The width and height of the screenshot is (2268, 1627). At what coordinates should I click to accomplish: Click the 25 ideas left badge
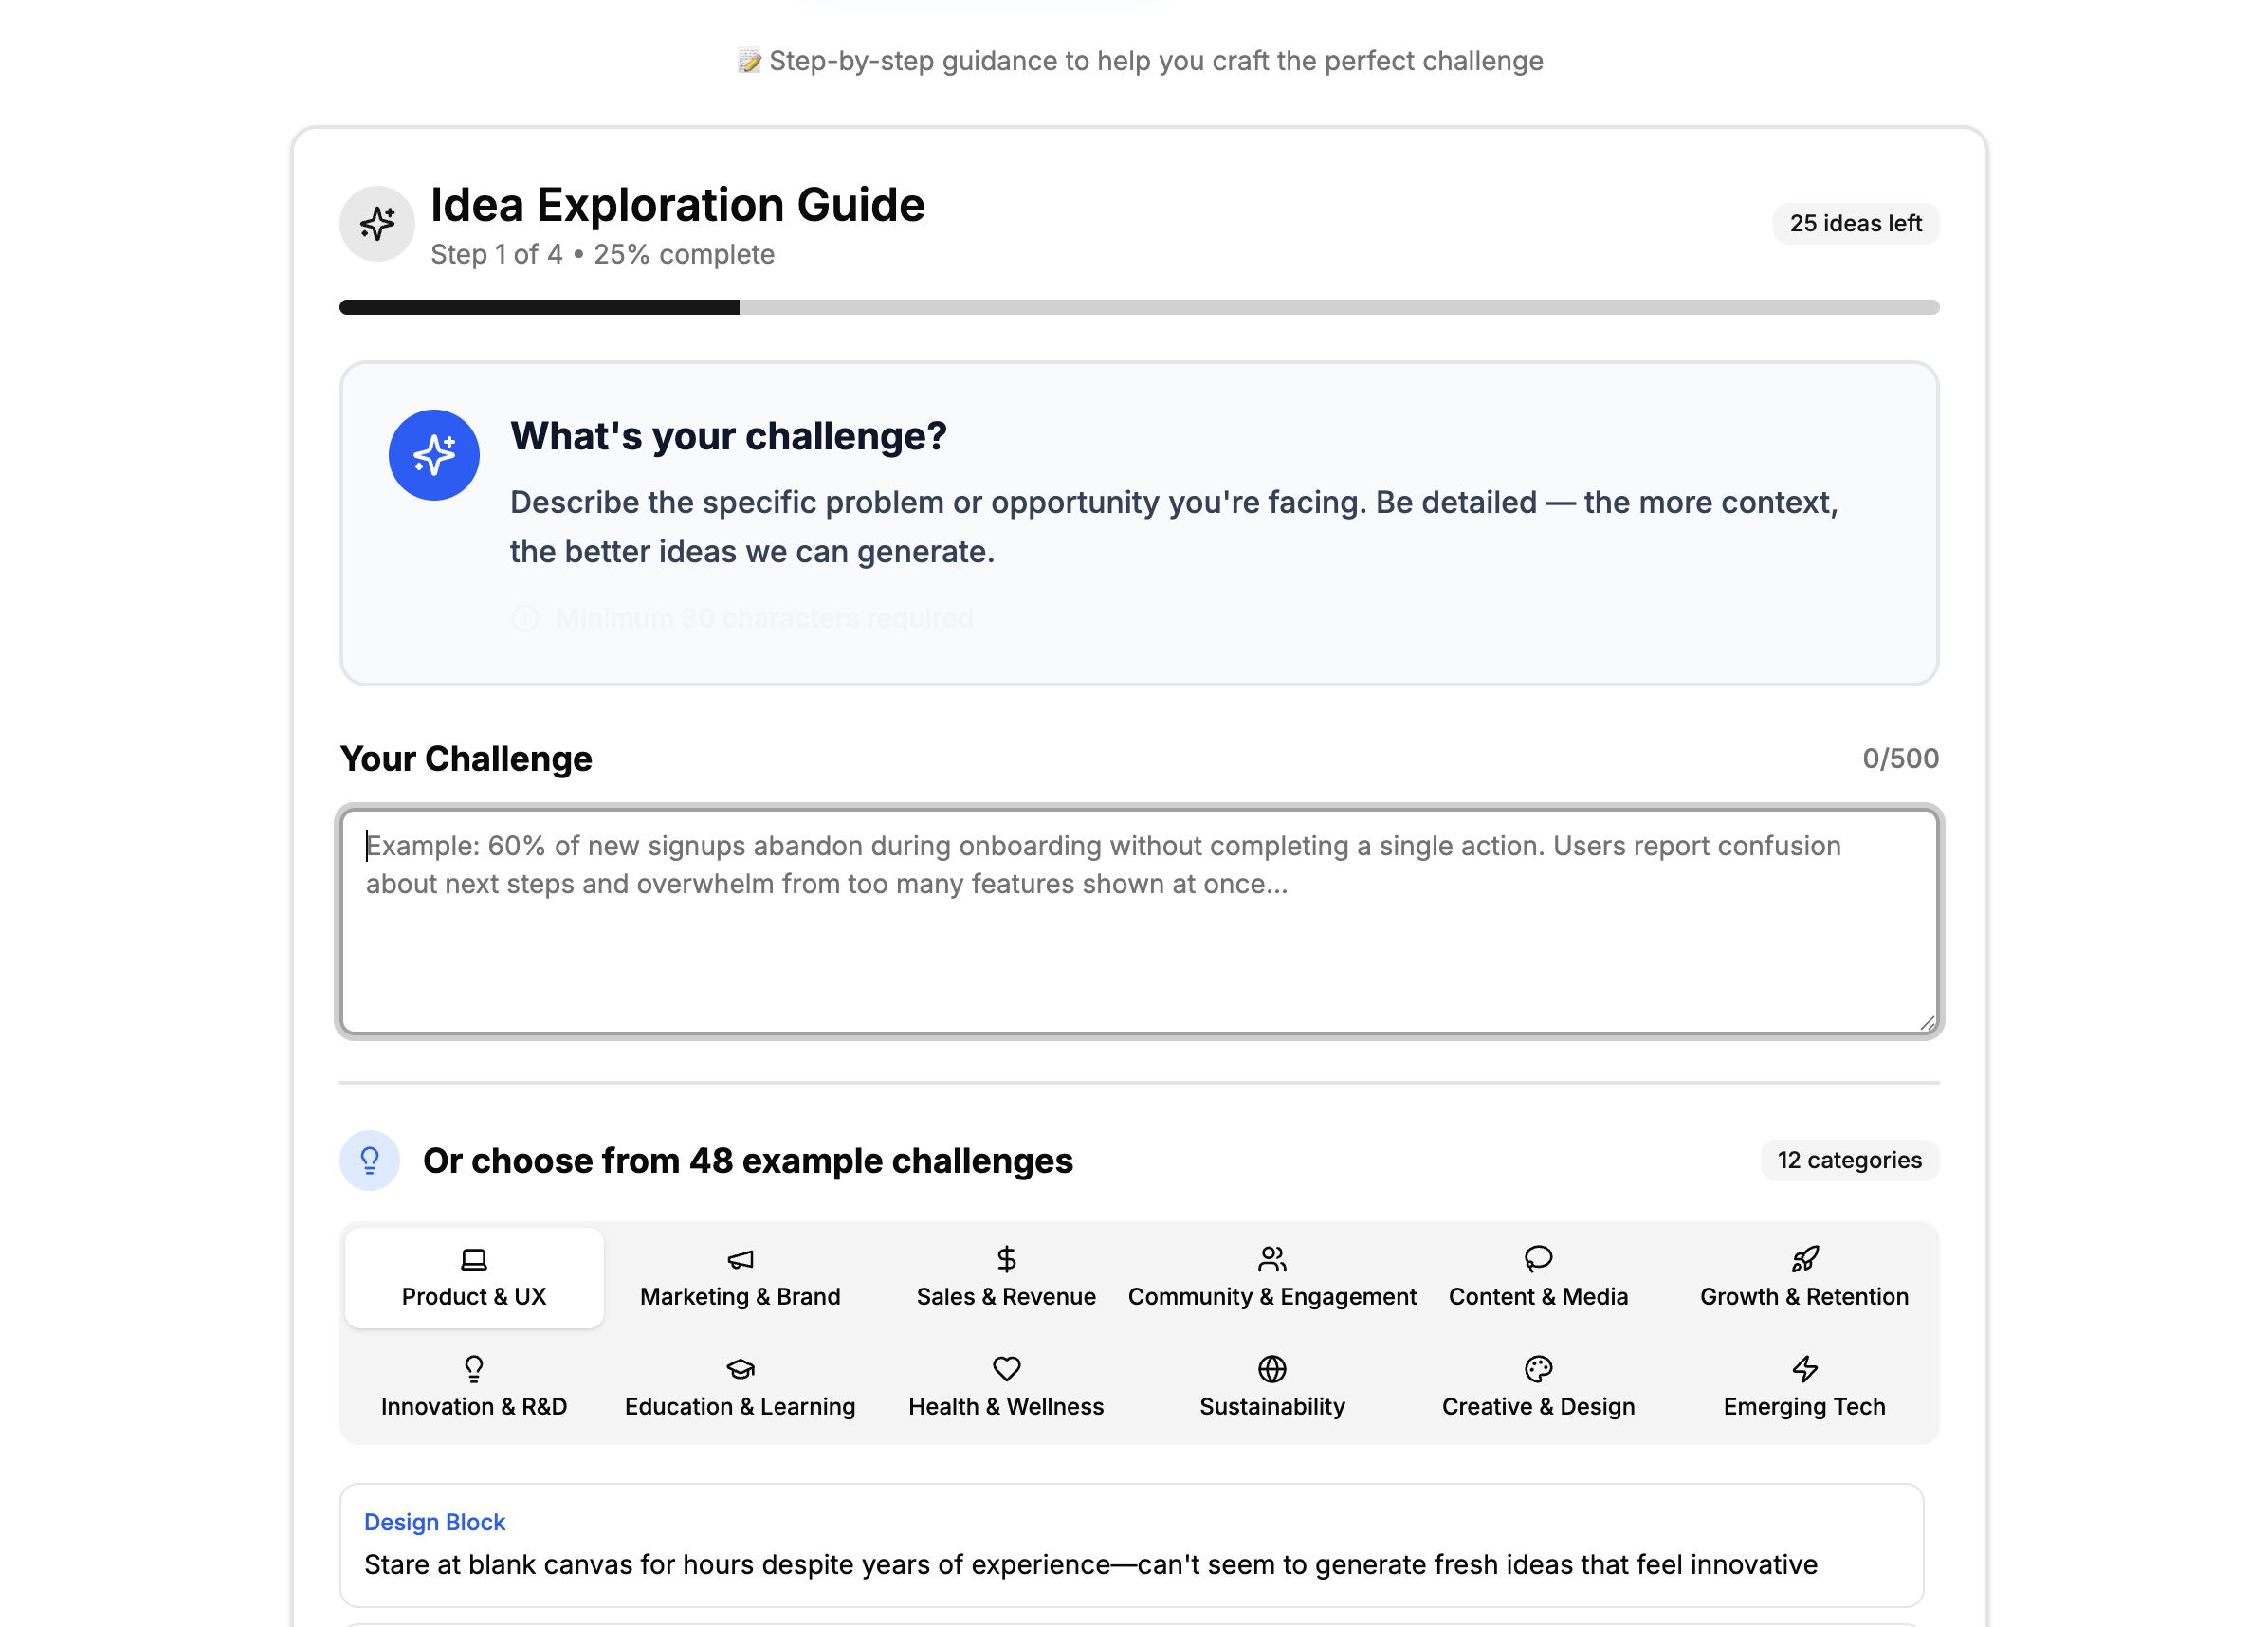click(x=1855, y=223)
